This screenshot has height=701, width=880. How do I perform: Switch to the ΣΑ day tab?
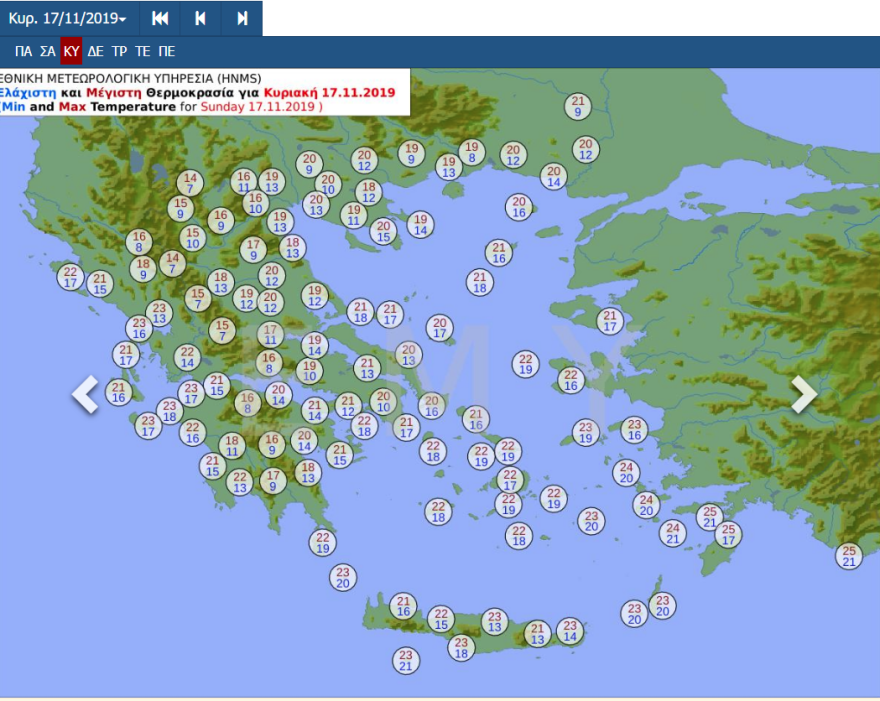coord(47,52)
